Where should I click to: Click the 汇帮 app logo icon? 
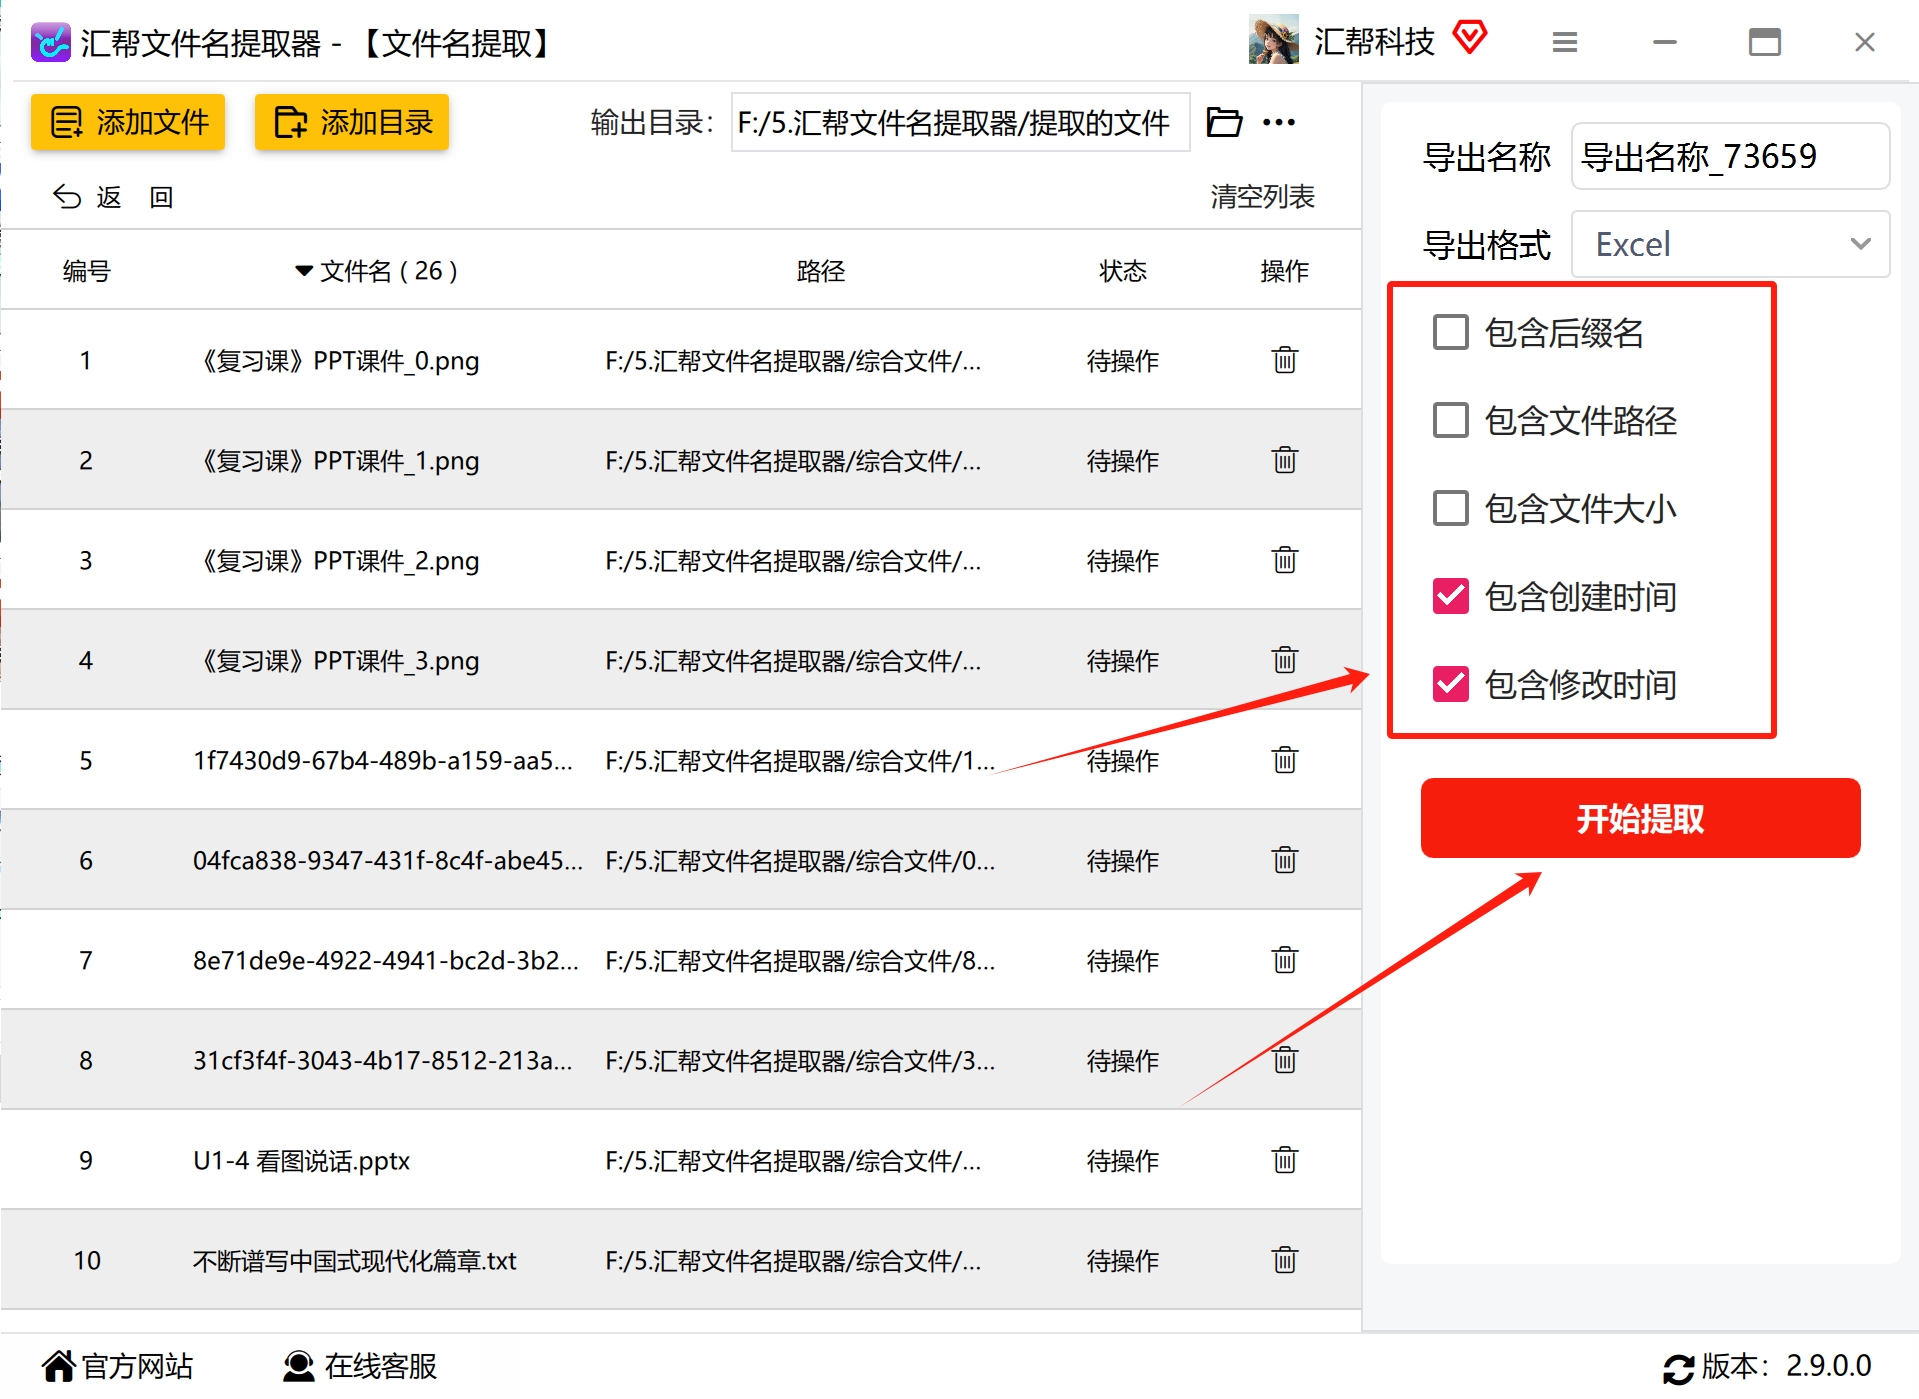coord(50,42)
